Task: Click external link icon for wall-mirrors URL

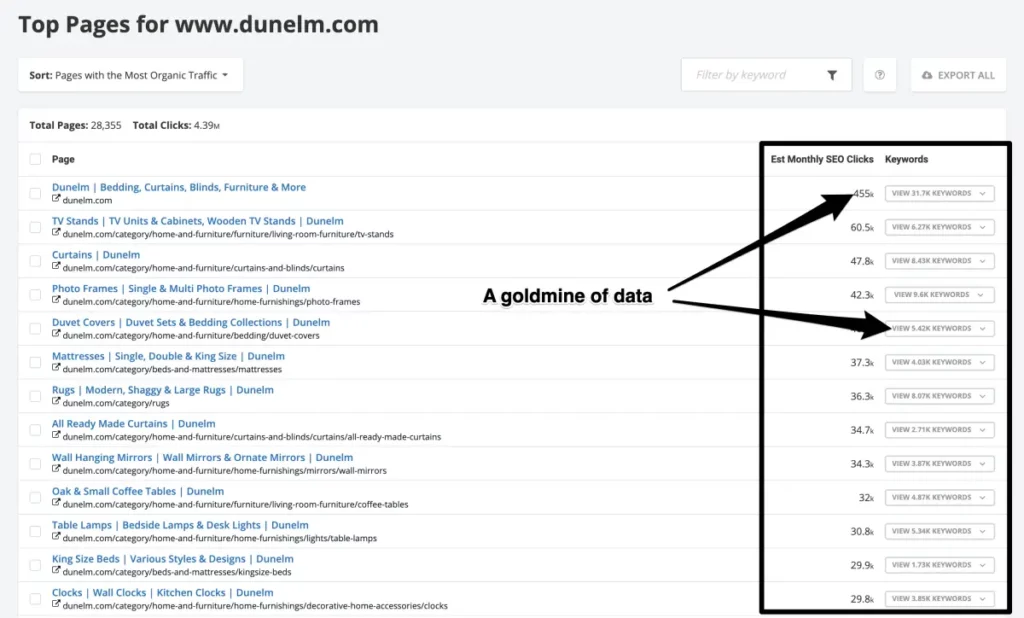Action: pos(56,469)
